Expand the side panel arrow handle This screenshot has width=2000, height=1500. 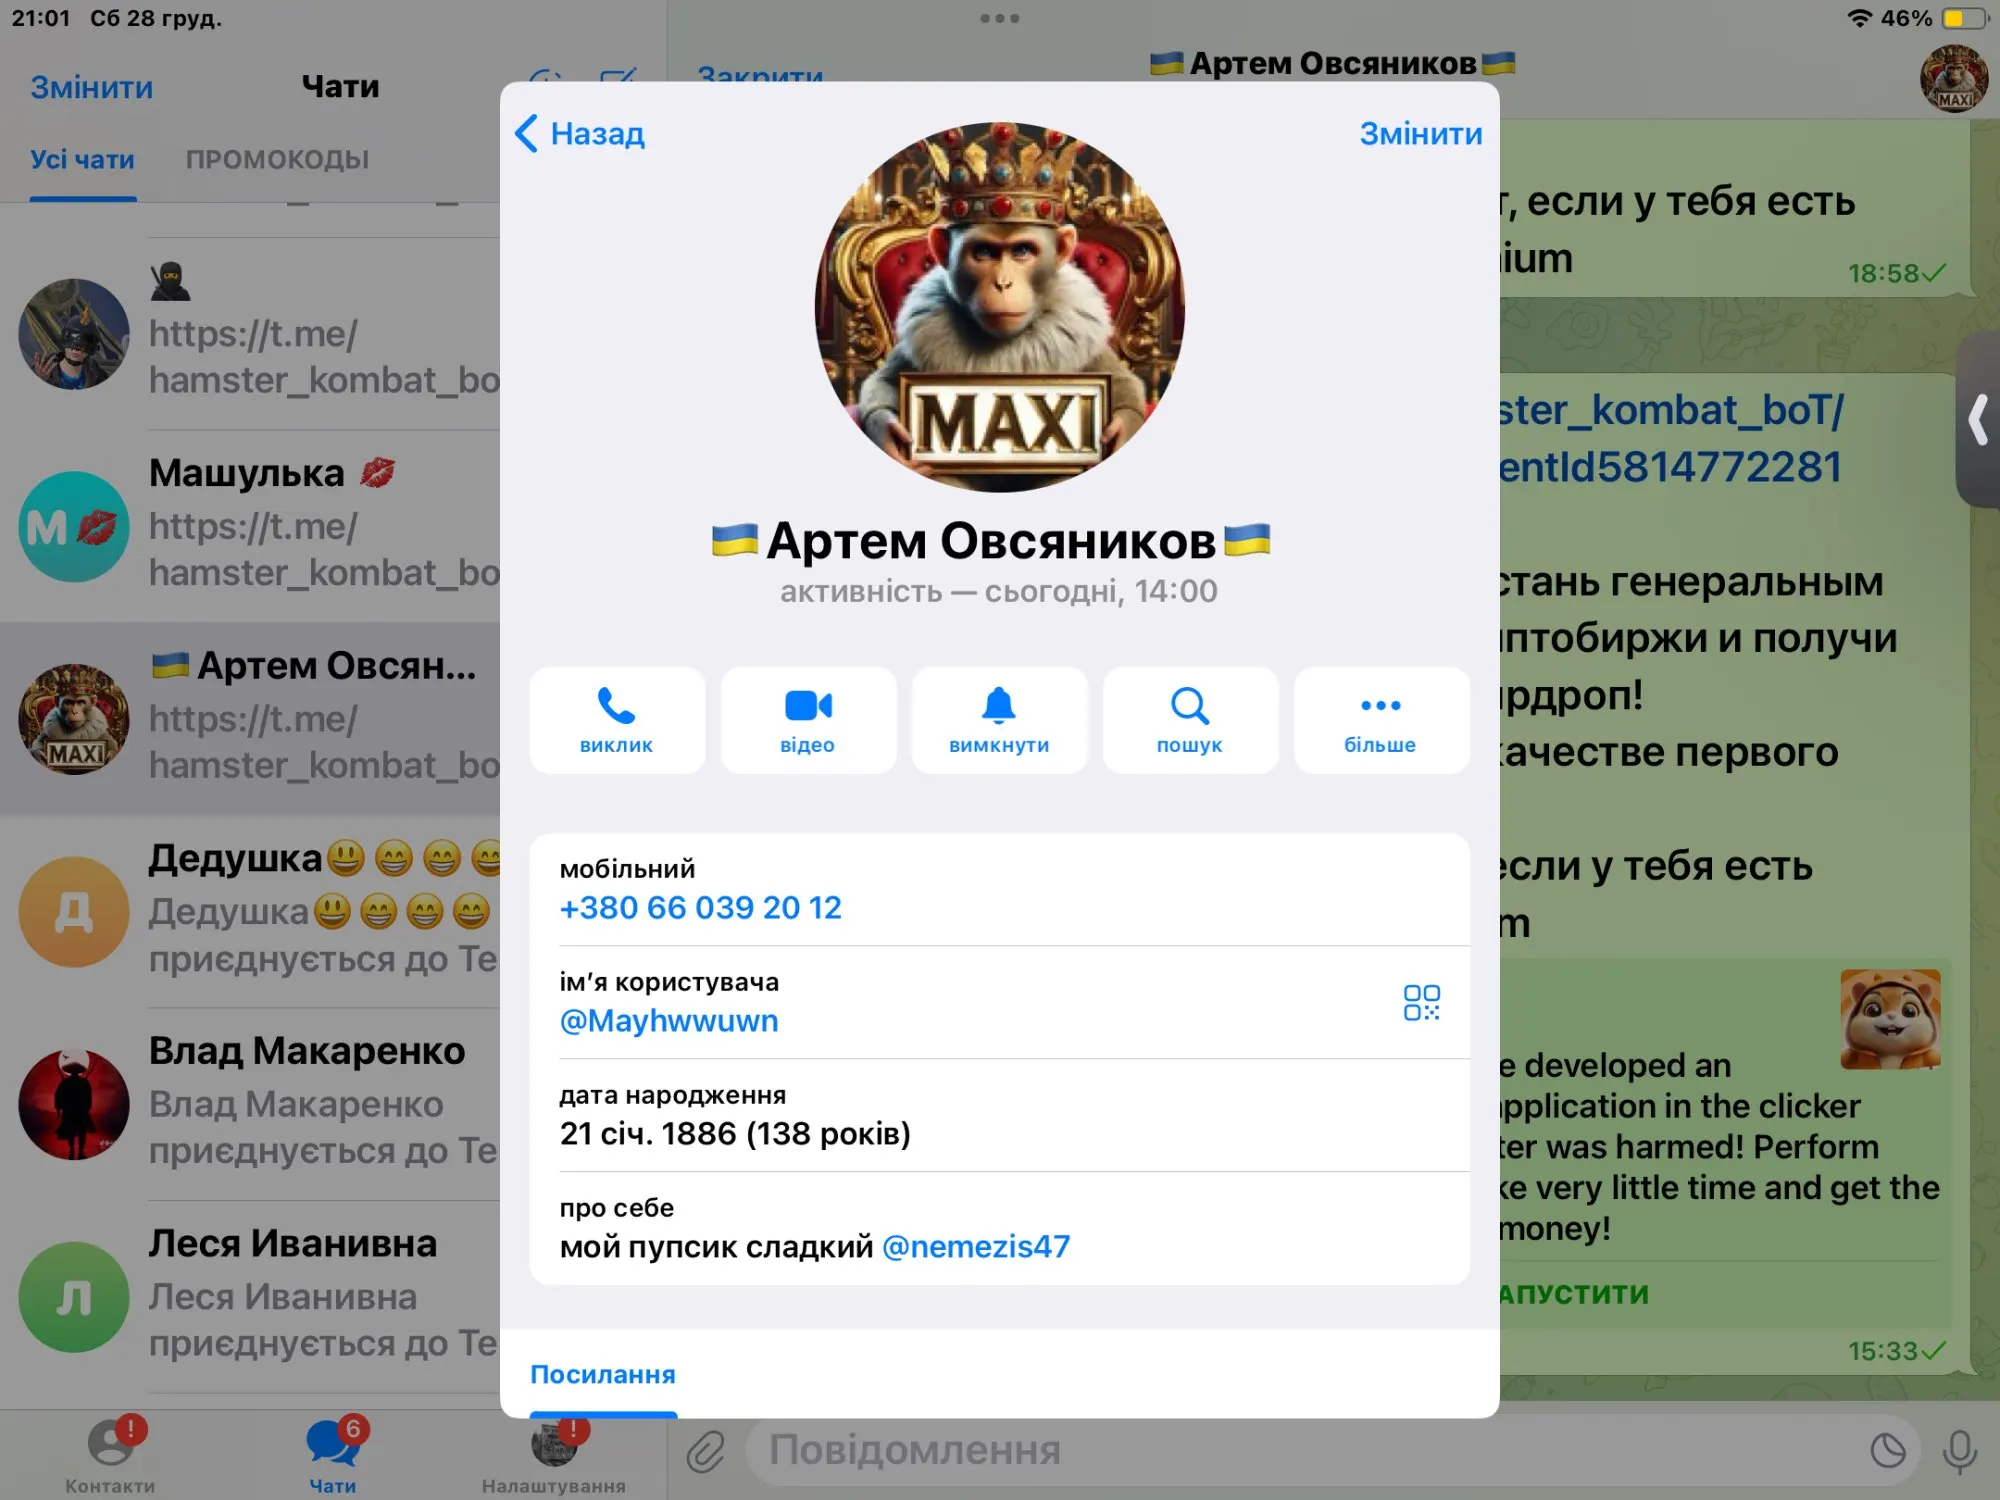point(1978,420)
